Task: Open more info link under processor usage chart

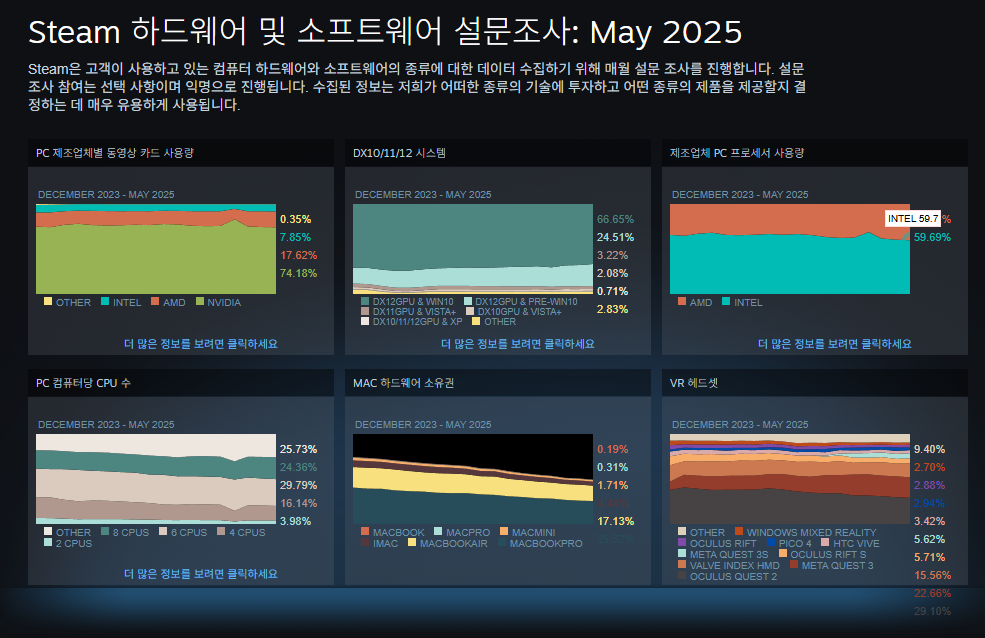Action: click(x=835, y=344)
